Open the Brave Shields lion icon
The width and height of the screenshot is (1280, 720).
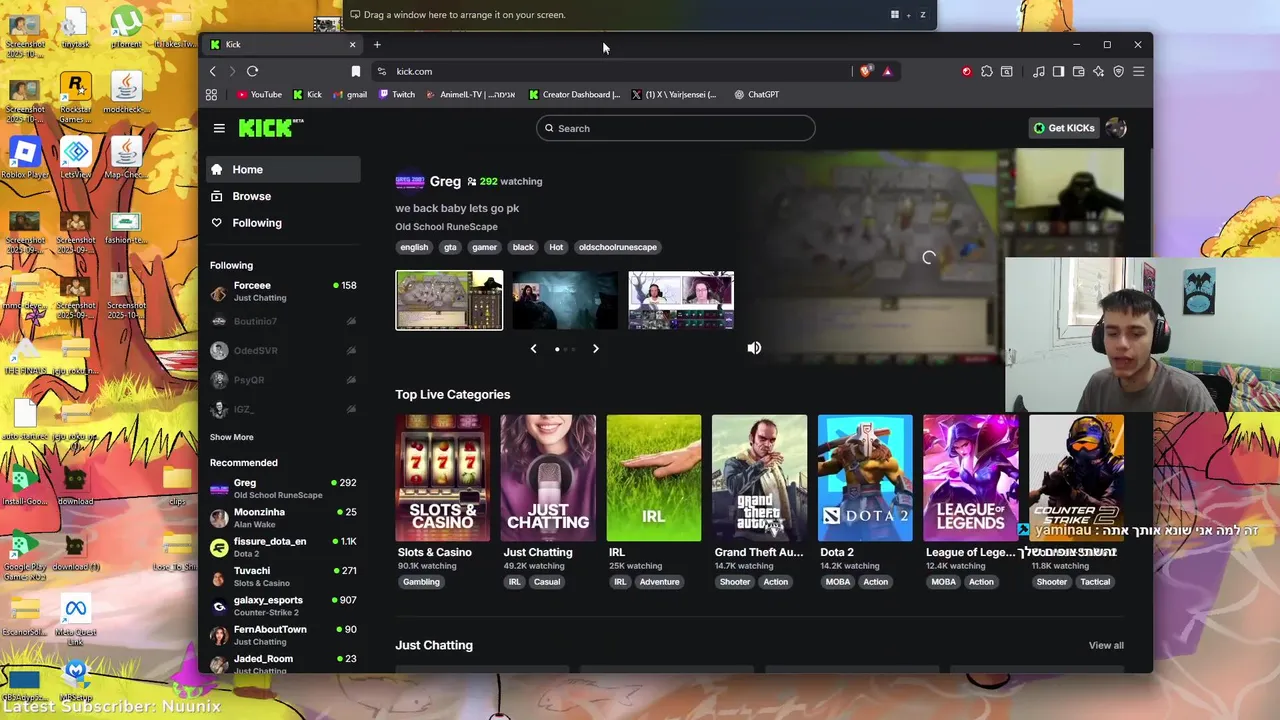point(866,71)
